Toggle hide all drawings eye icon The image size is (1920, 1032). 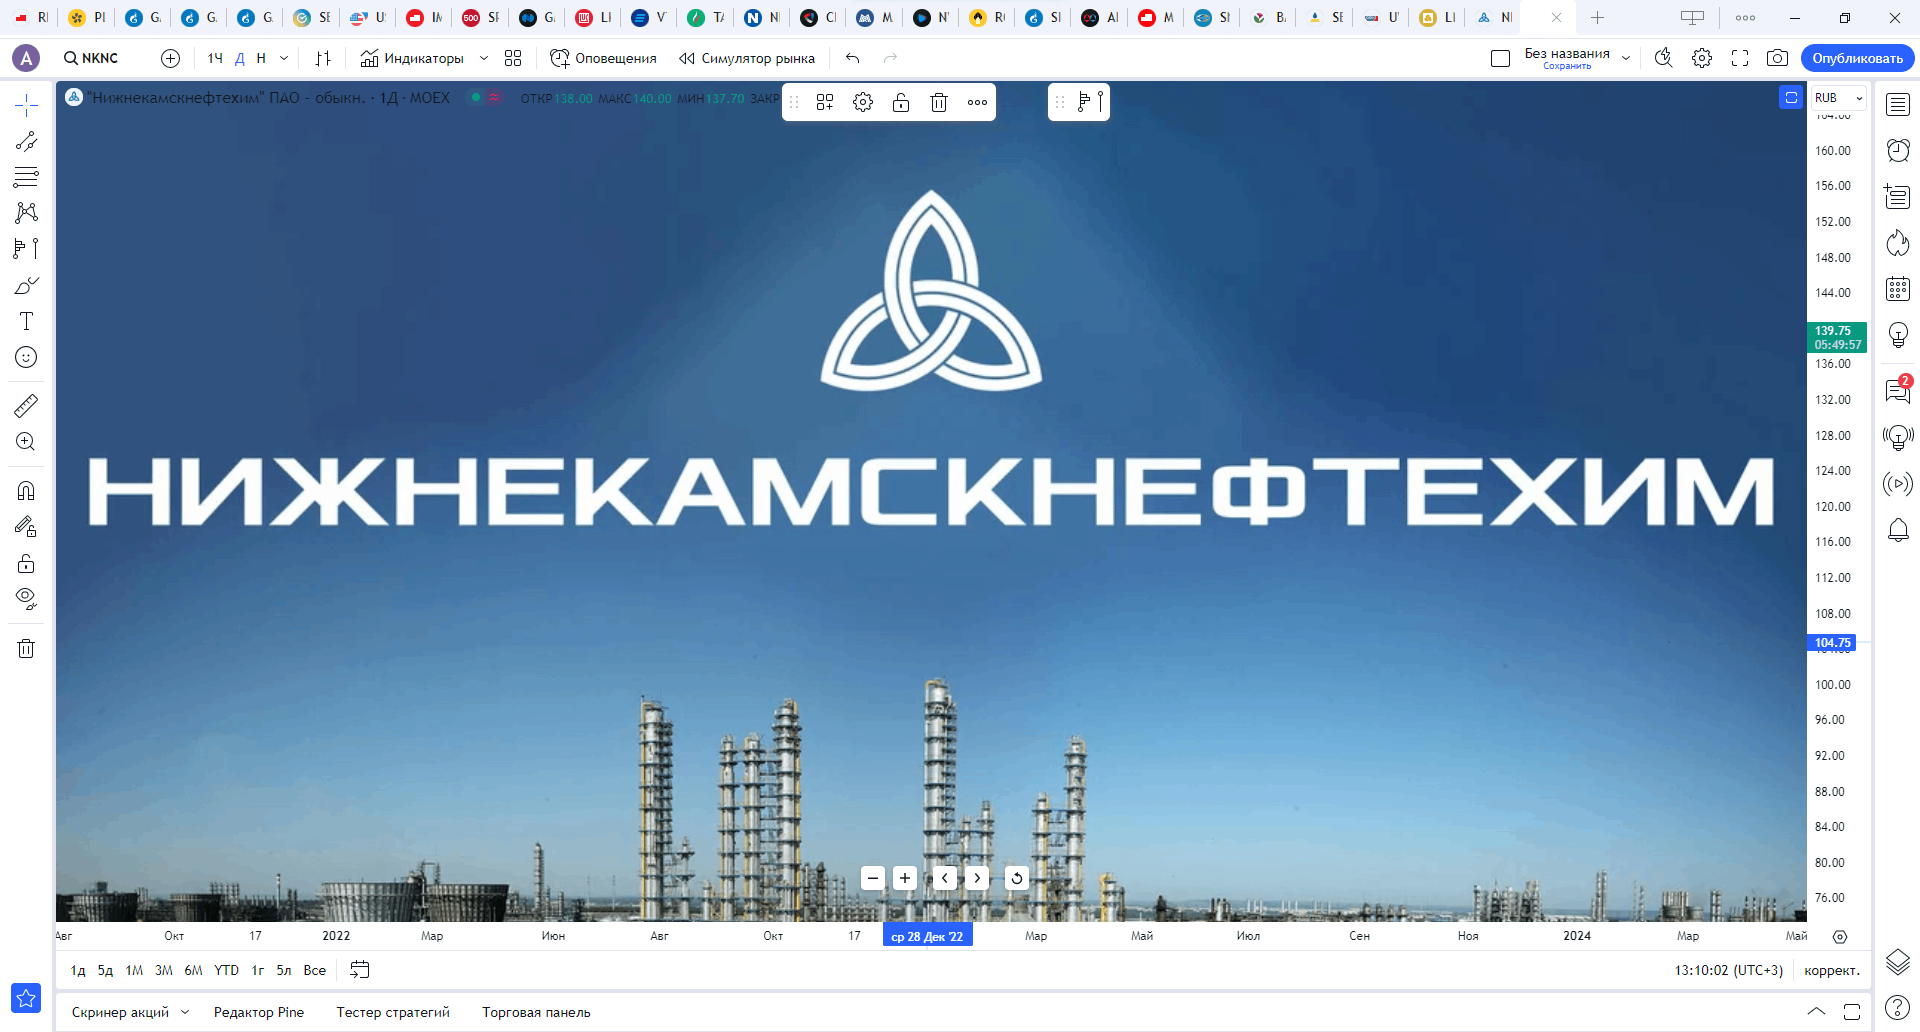(26, 599)
